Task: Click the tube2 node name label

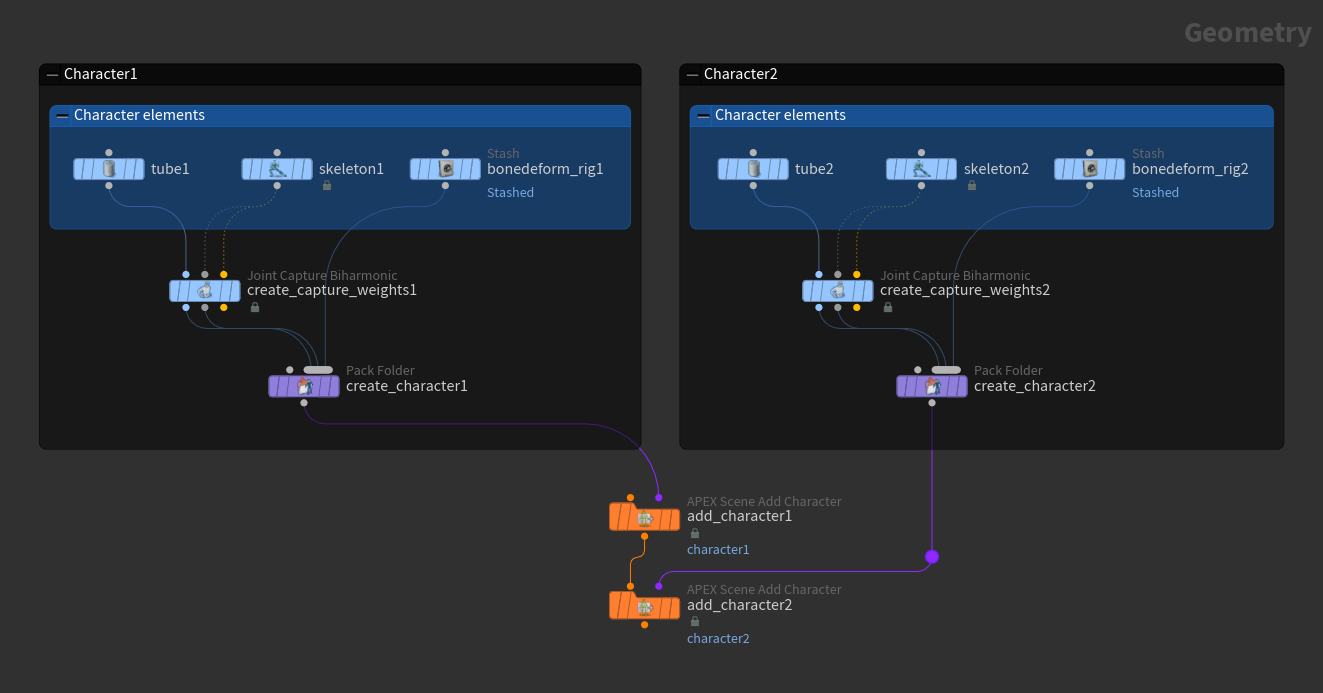Action: [x=814, y=169]
